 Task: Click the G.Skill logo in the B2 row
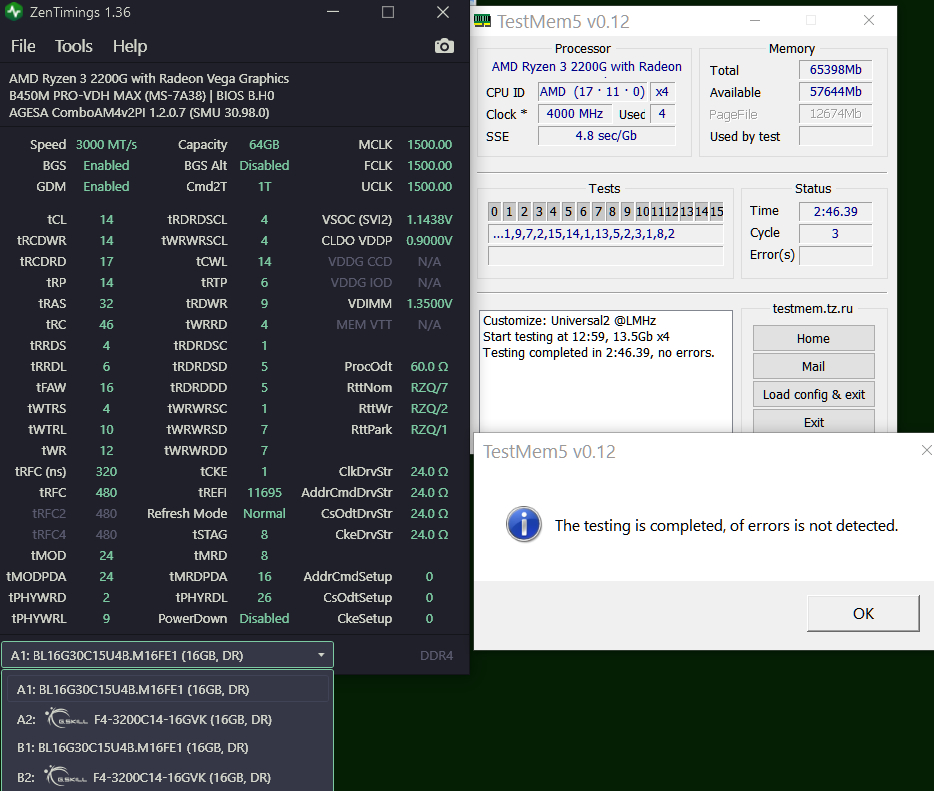click(66, 776)
